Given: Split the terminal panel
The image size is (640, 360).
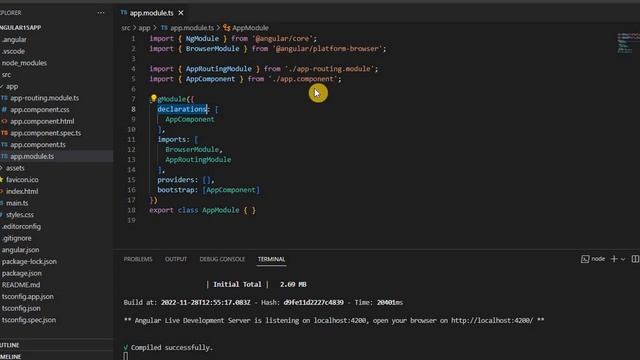Looking at the screenshot, I should pyautogui.click(x=635, y=259).
